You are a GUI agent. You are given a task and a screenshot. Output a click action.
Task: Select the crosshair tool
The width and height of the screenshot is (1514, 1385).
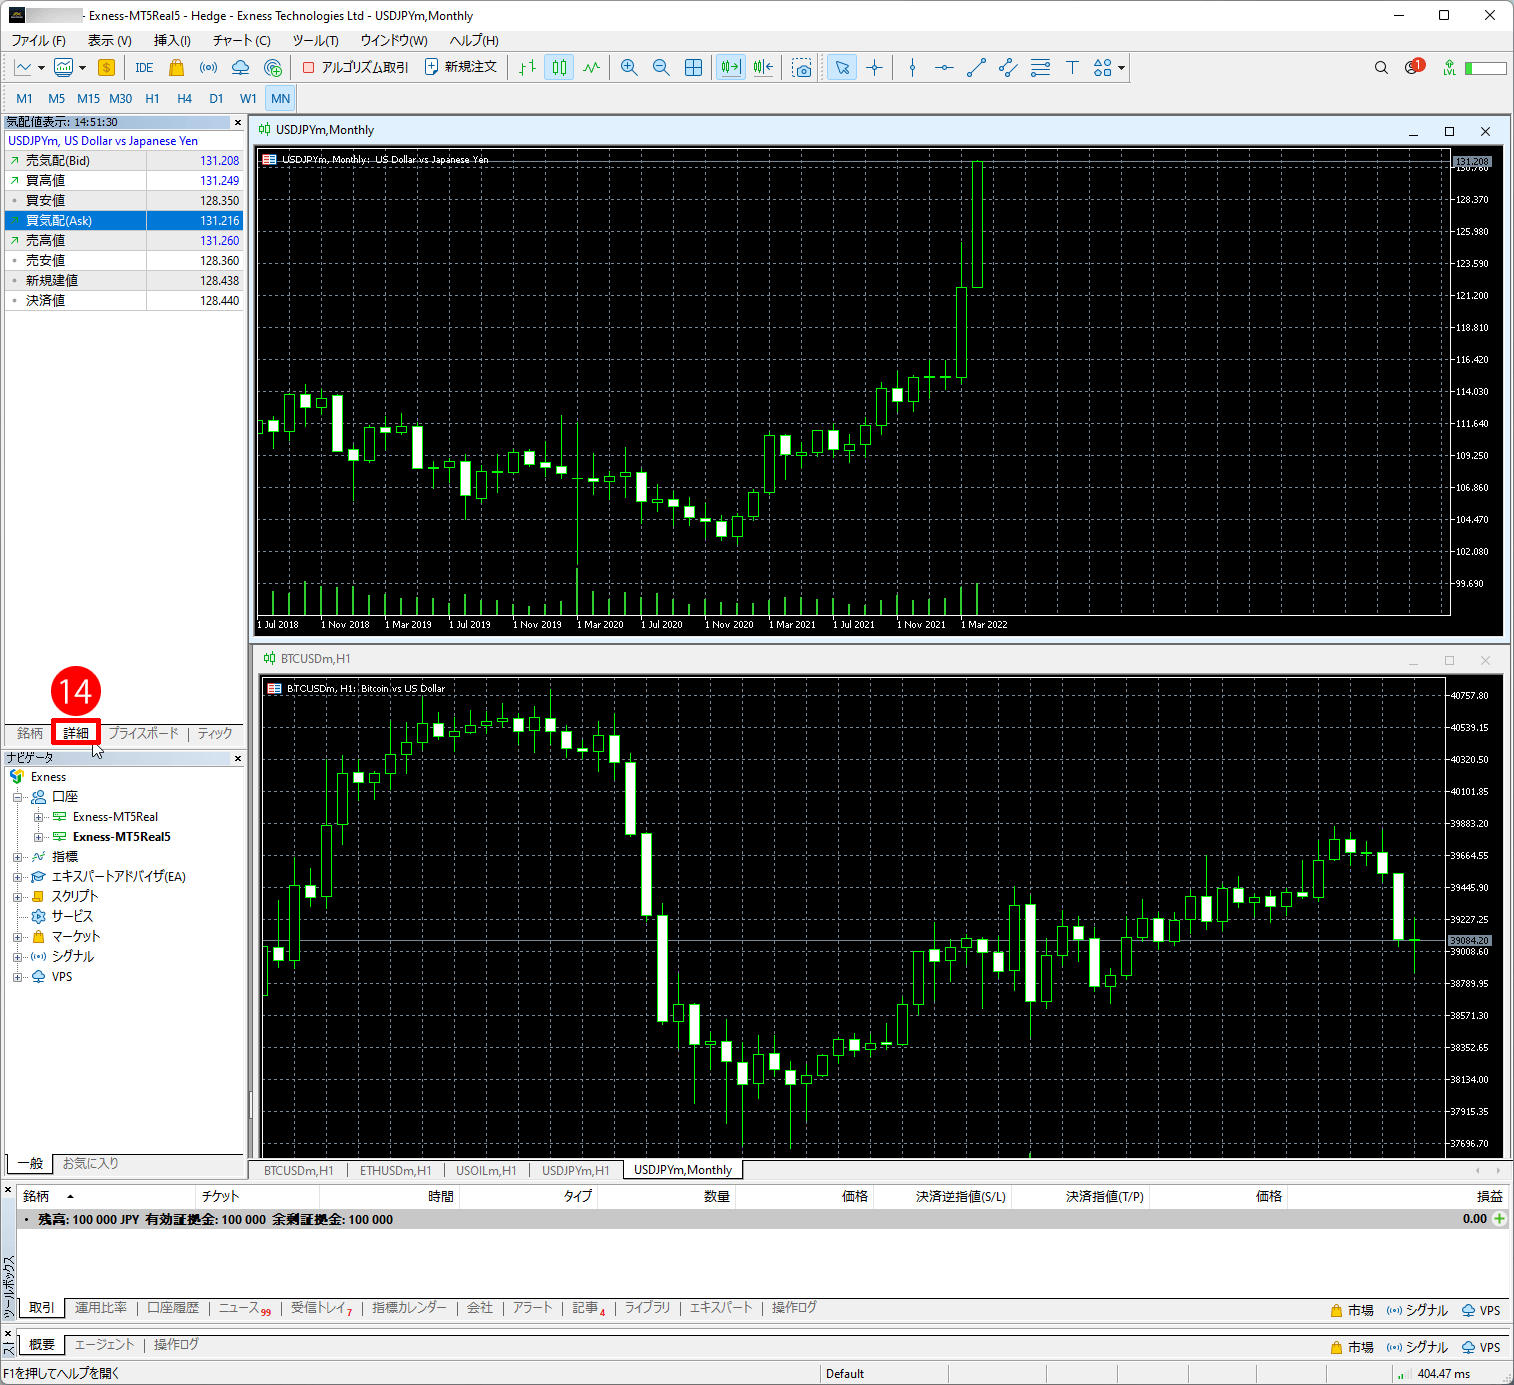tap(874, 68)
